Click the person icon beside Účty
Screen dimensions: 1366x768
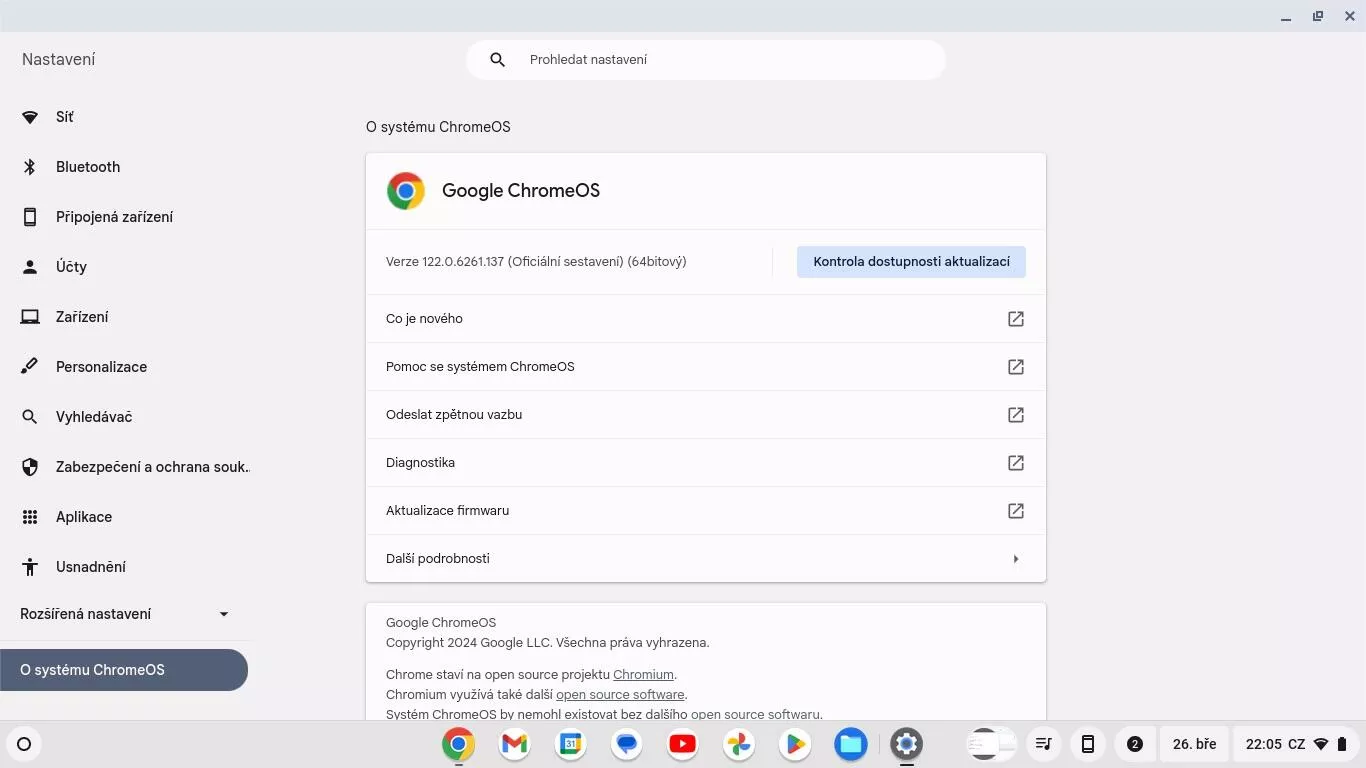(x=30, y=267)
